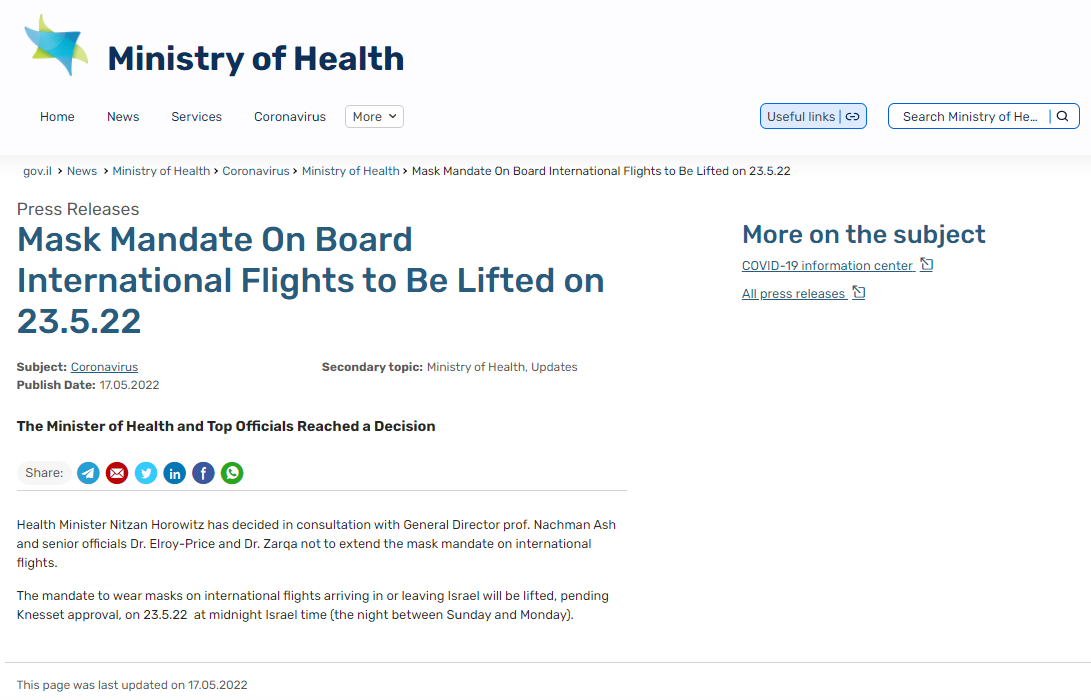Share article on Twitter icon
This screenshot has width=1091, height=700.
tap(146, 473)
